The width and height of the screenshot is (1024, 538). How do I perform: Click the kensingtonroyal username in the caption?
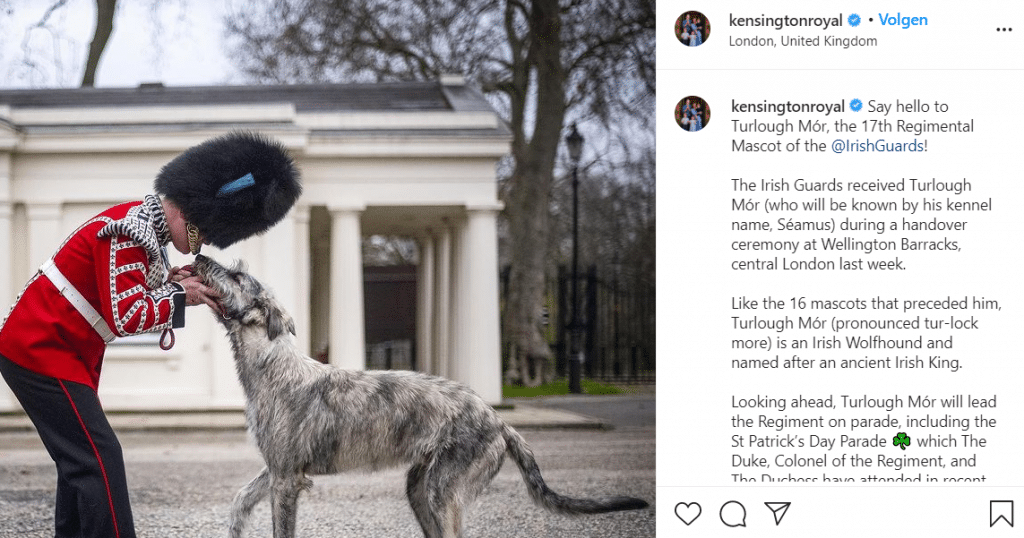[x=788, y=106]
